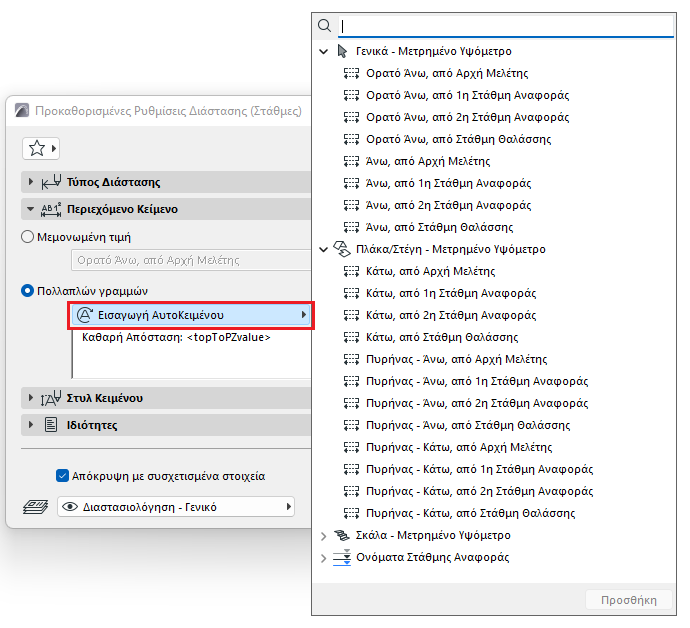The image size is (690, 628).
Task: Select the Μεμονωμένη τιμή radio button
Action: [27, 237]
